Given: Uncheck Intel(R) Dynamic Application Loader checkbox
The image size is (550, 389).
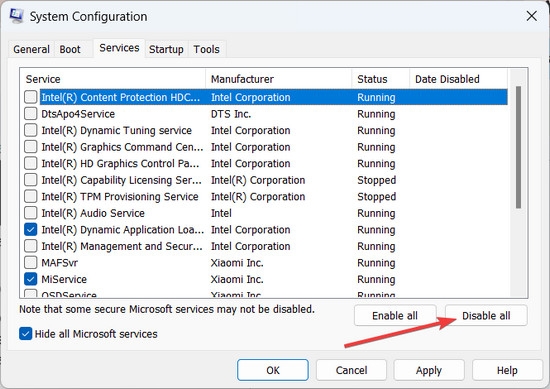Looking at the screenshot, I should pos(31,230).
